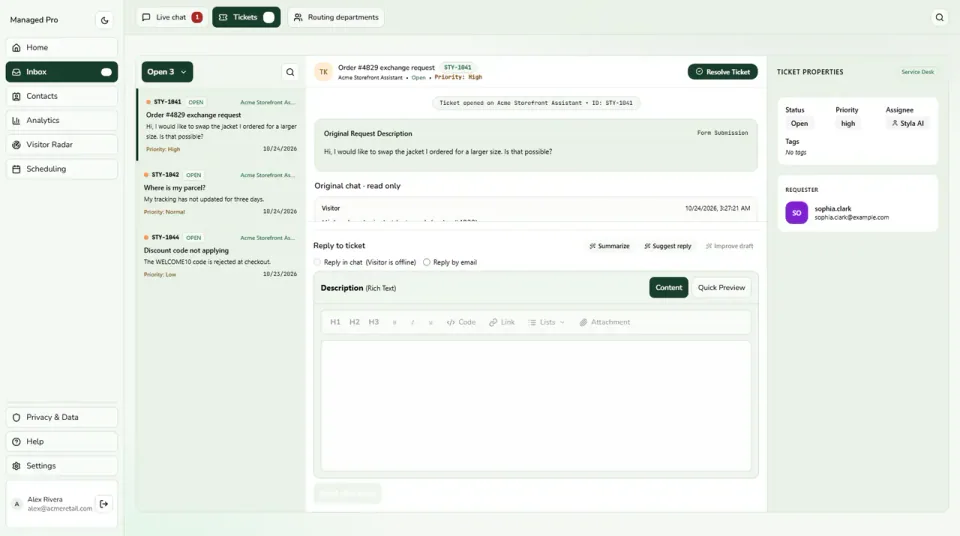
Task: Select the Content tab
Action: pos(669,288)
